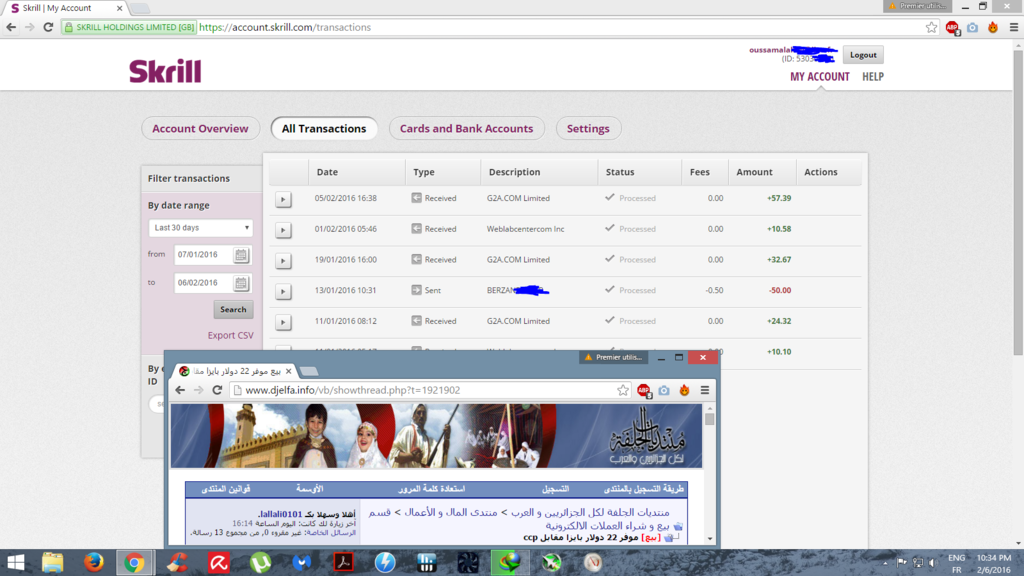
Task: Switch to the Account Overview tab
Action: click(200, 129)
